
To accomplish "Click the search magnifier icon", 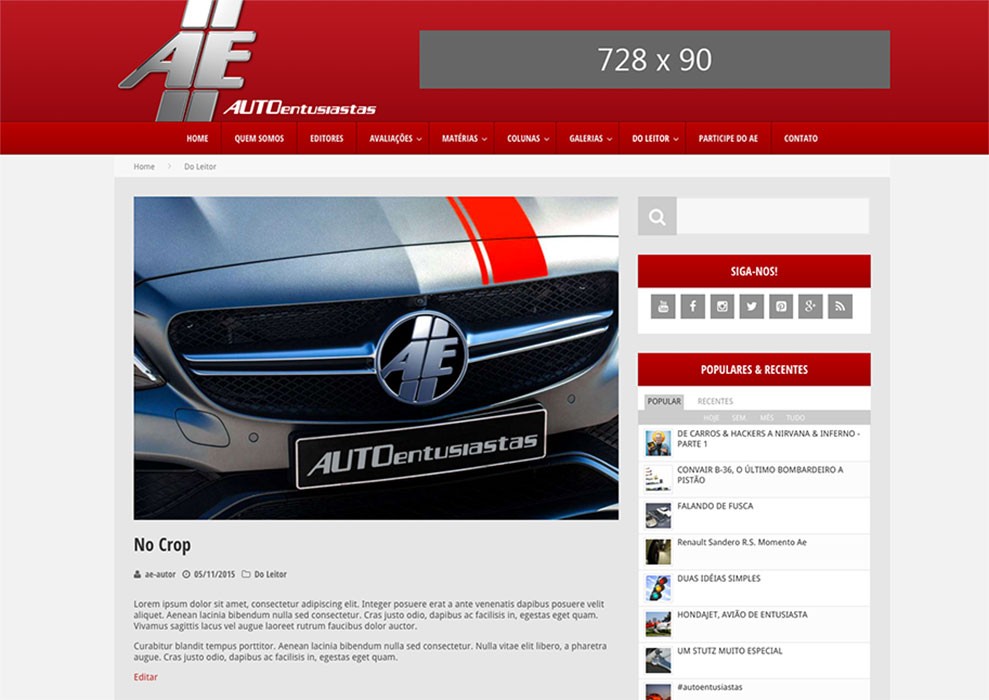I will 657,216.
